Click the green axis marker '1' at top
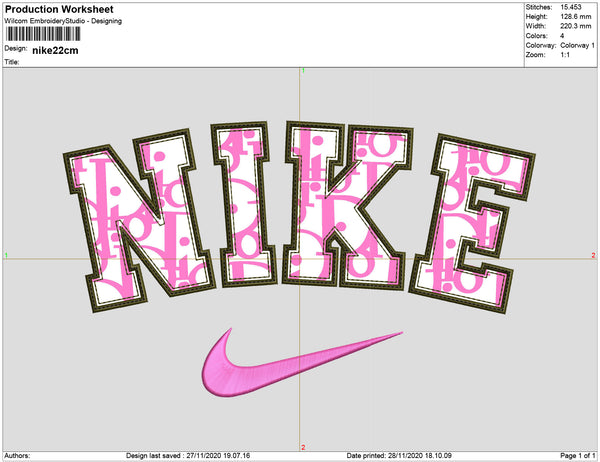 pos(303,71)
